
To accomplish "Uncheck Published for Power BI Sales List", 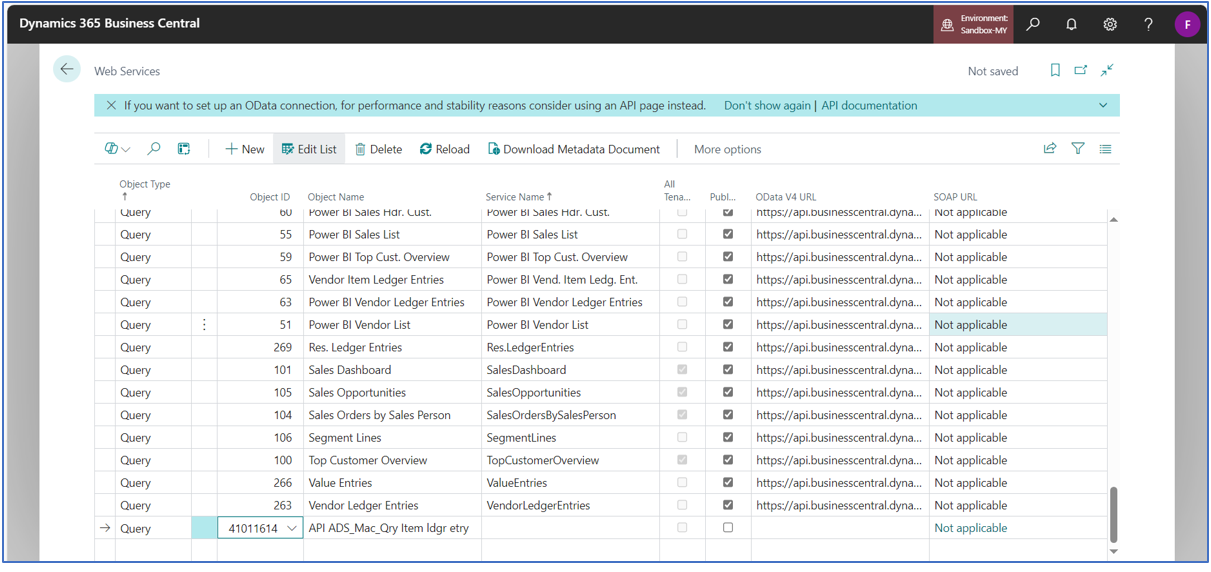I will pyautogui.click(x=728, y=234).
